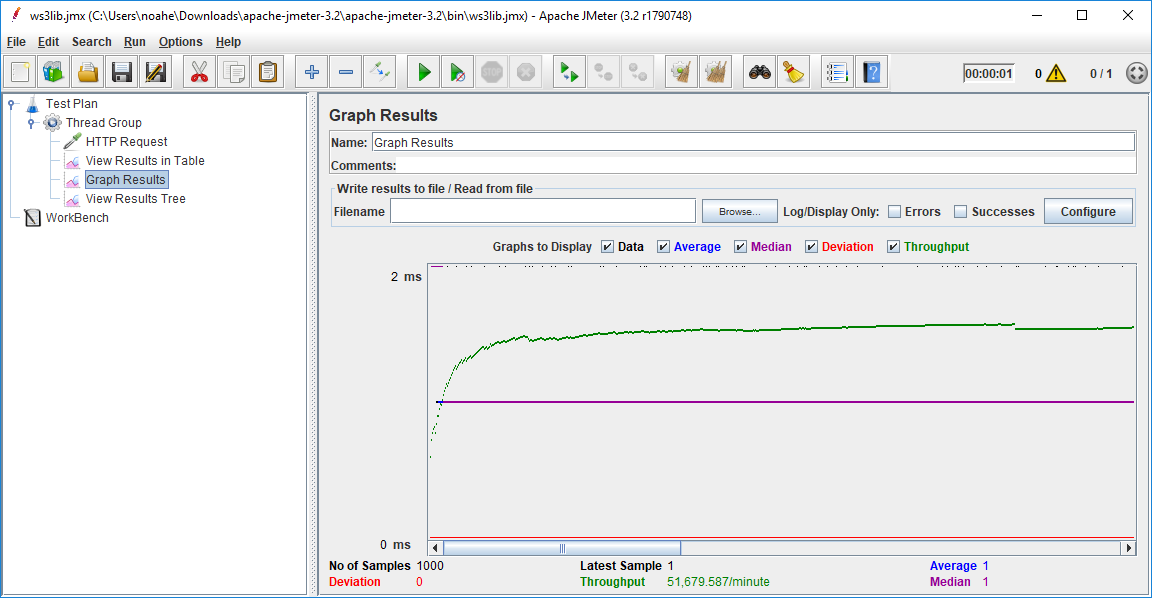This screenshot has height=598, width=1152.
Task: Open the Help documentation book icon
Action: [871, 71]
